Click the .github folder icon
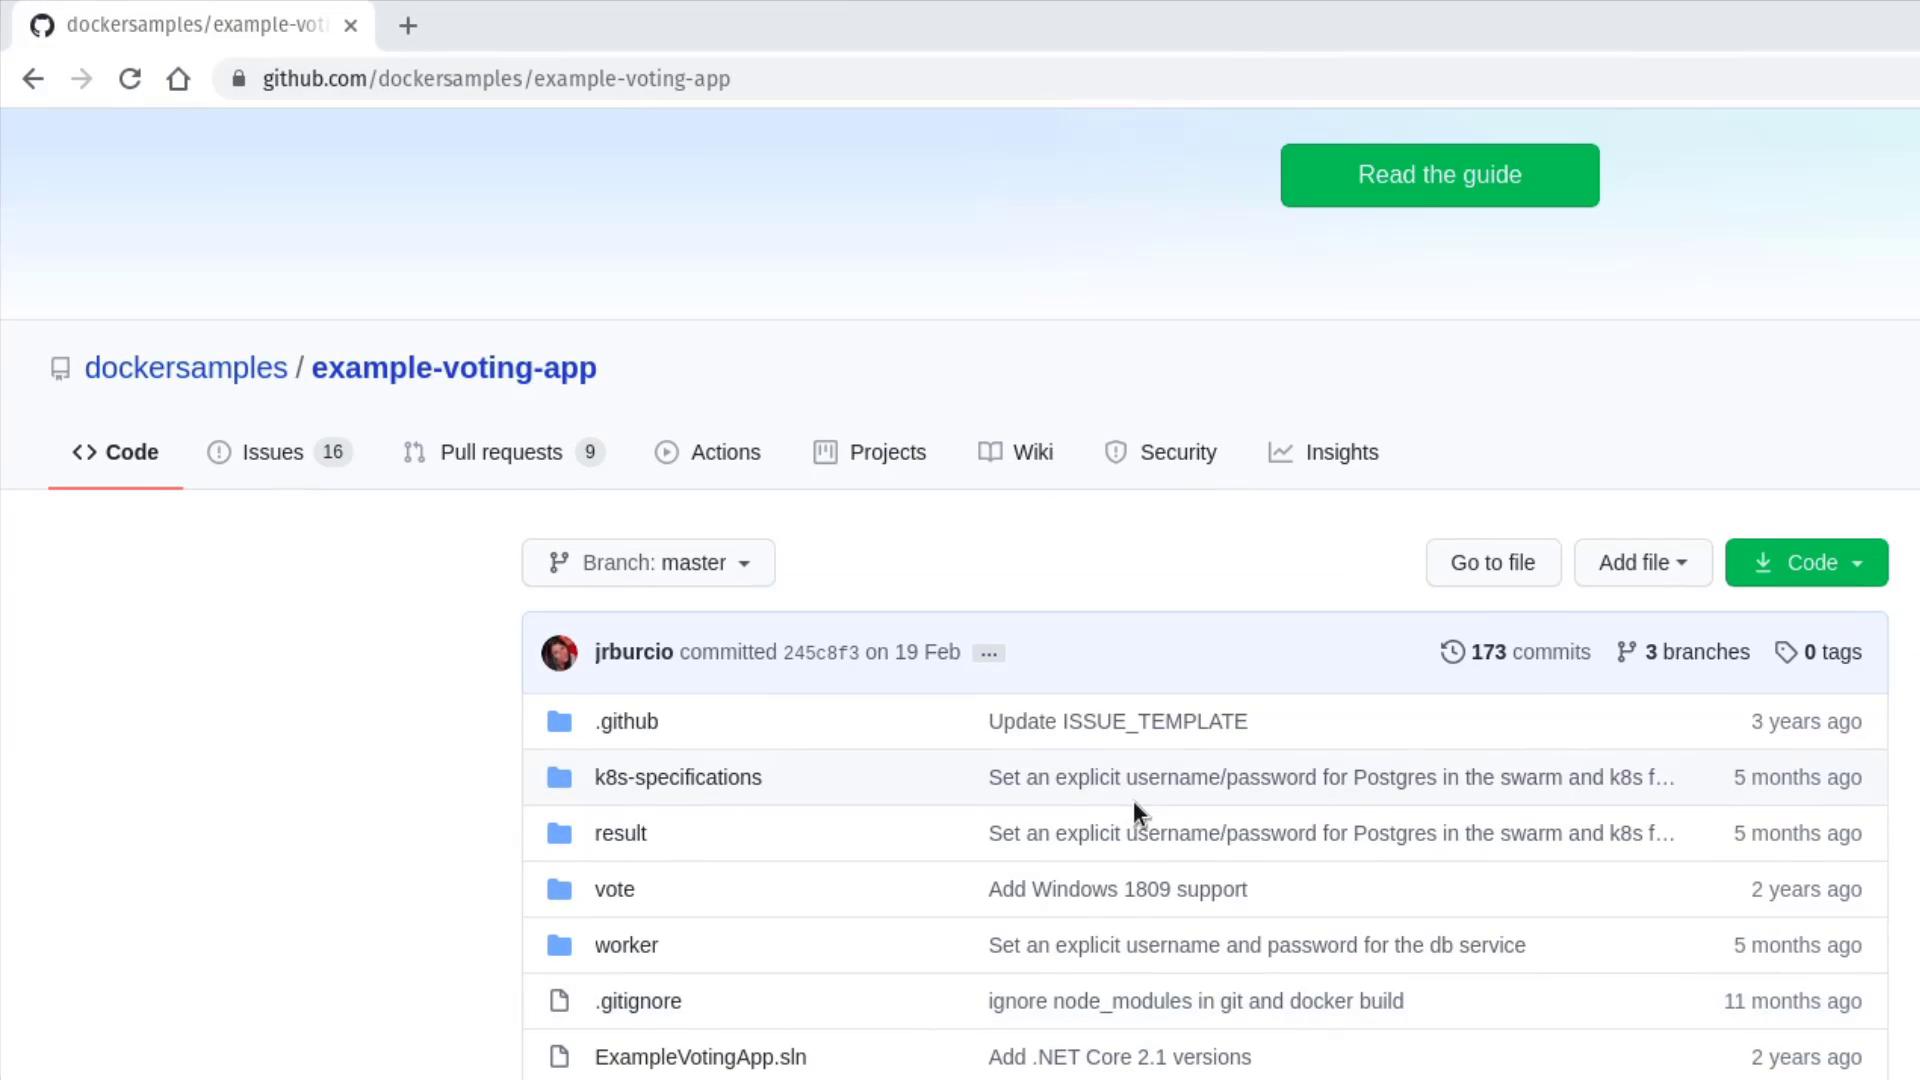Viewport: 1920px width, 1080px height. tap(559, 721)
